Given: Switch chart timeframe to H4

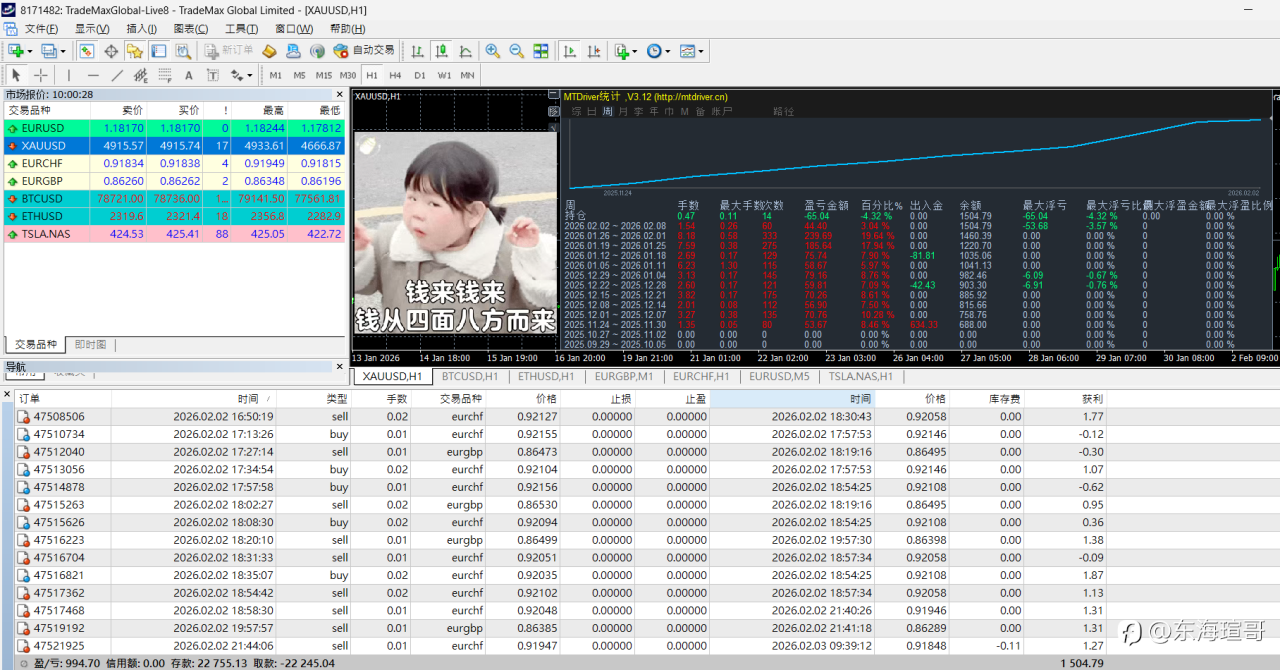Looking at the screenshot, I should (x=396, y=75).
